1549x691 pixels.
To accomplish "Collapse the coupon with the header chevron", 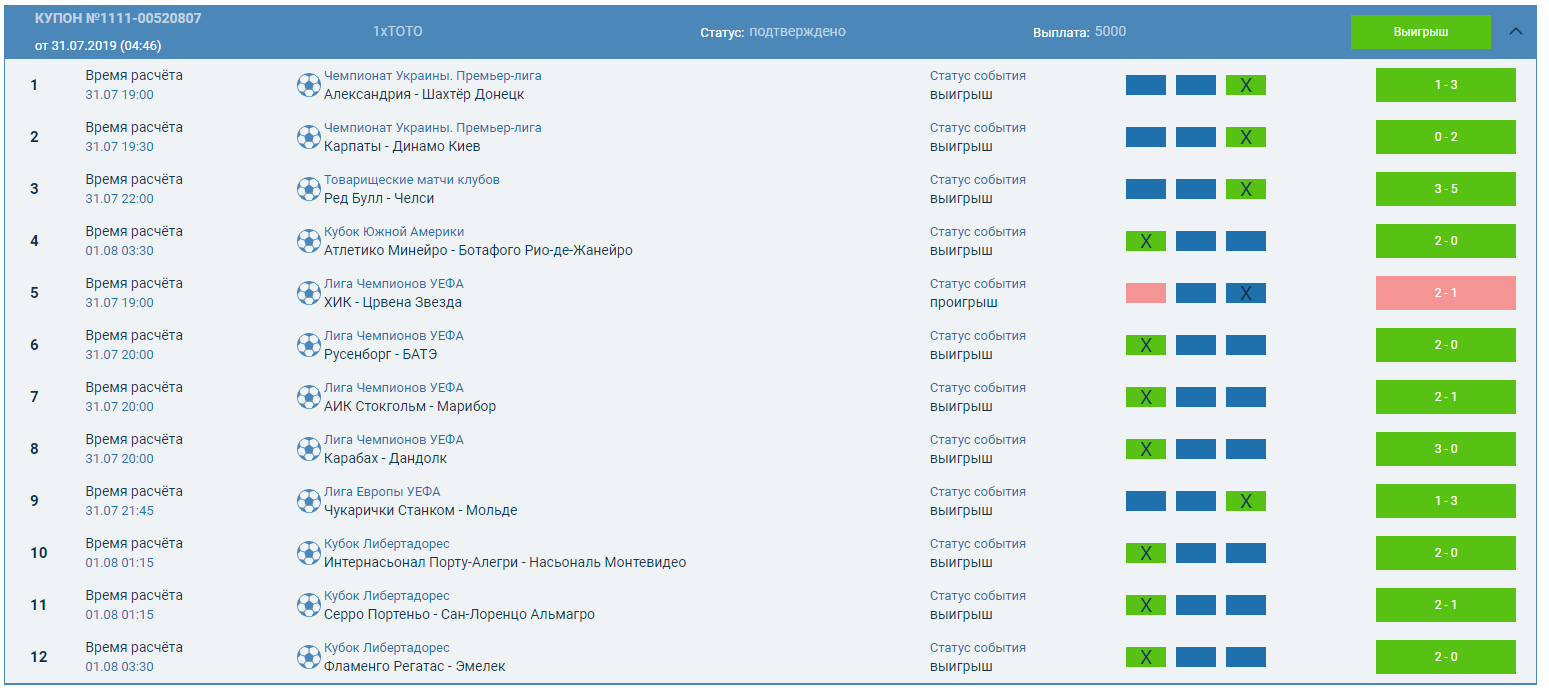I will pos(1515,31).
